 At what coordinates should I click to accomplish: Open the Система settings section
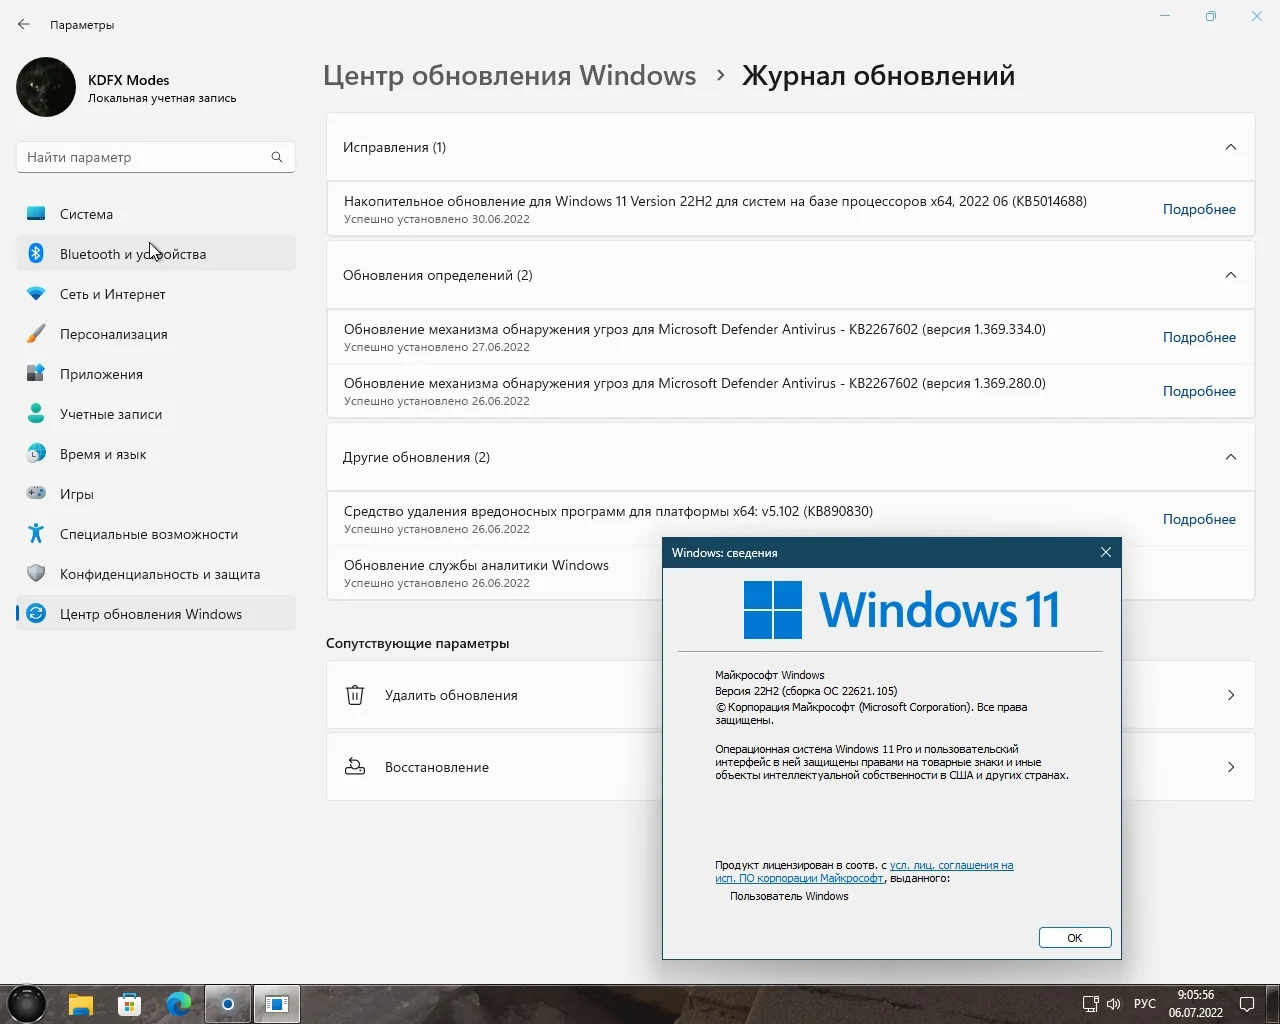[156, 214]
